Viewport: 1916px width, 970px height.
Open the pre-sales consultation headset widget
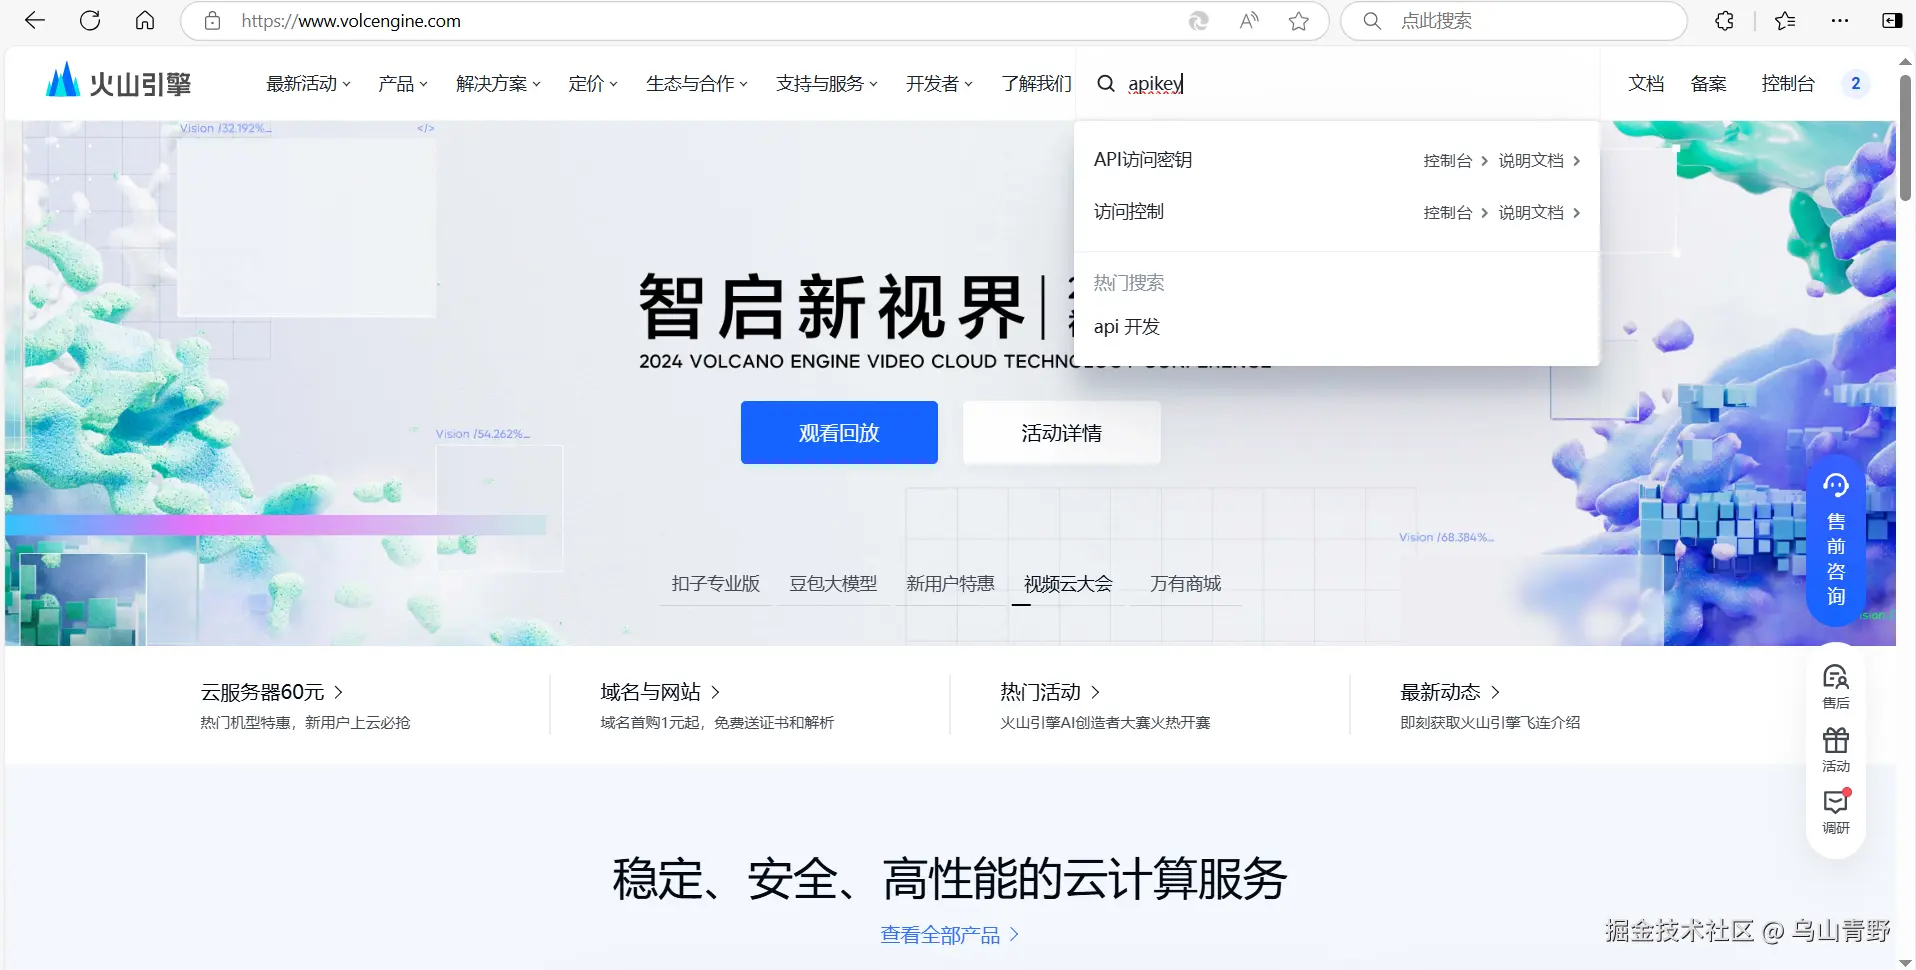tap(1836, 541)
